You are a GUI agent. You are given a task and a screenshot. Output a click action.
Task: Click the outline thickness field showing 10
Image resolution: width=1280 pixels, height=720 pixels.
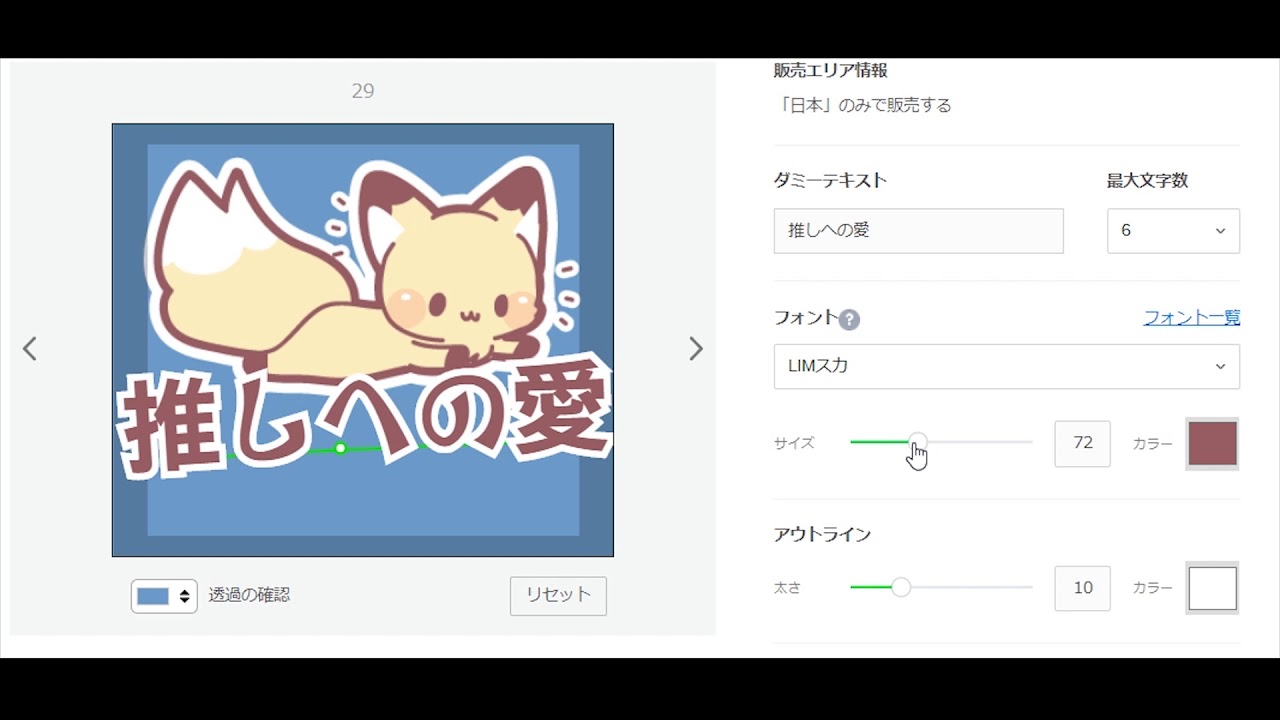tap(1082, 588)
